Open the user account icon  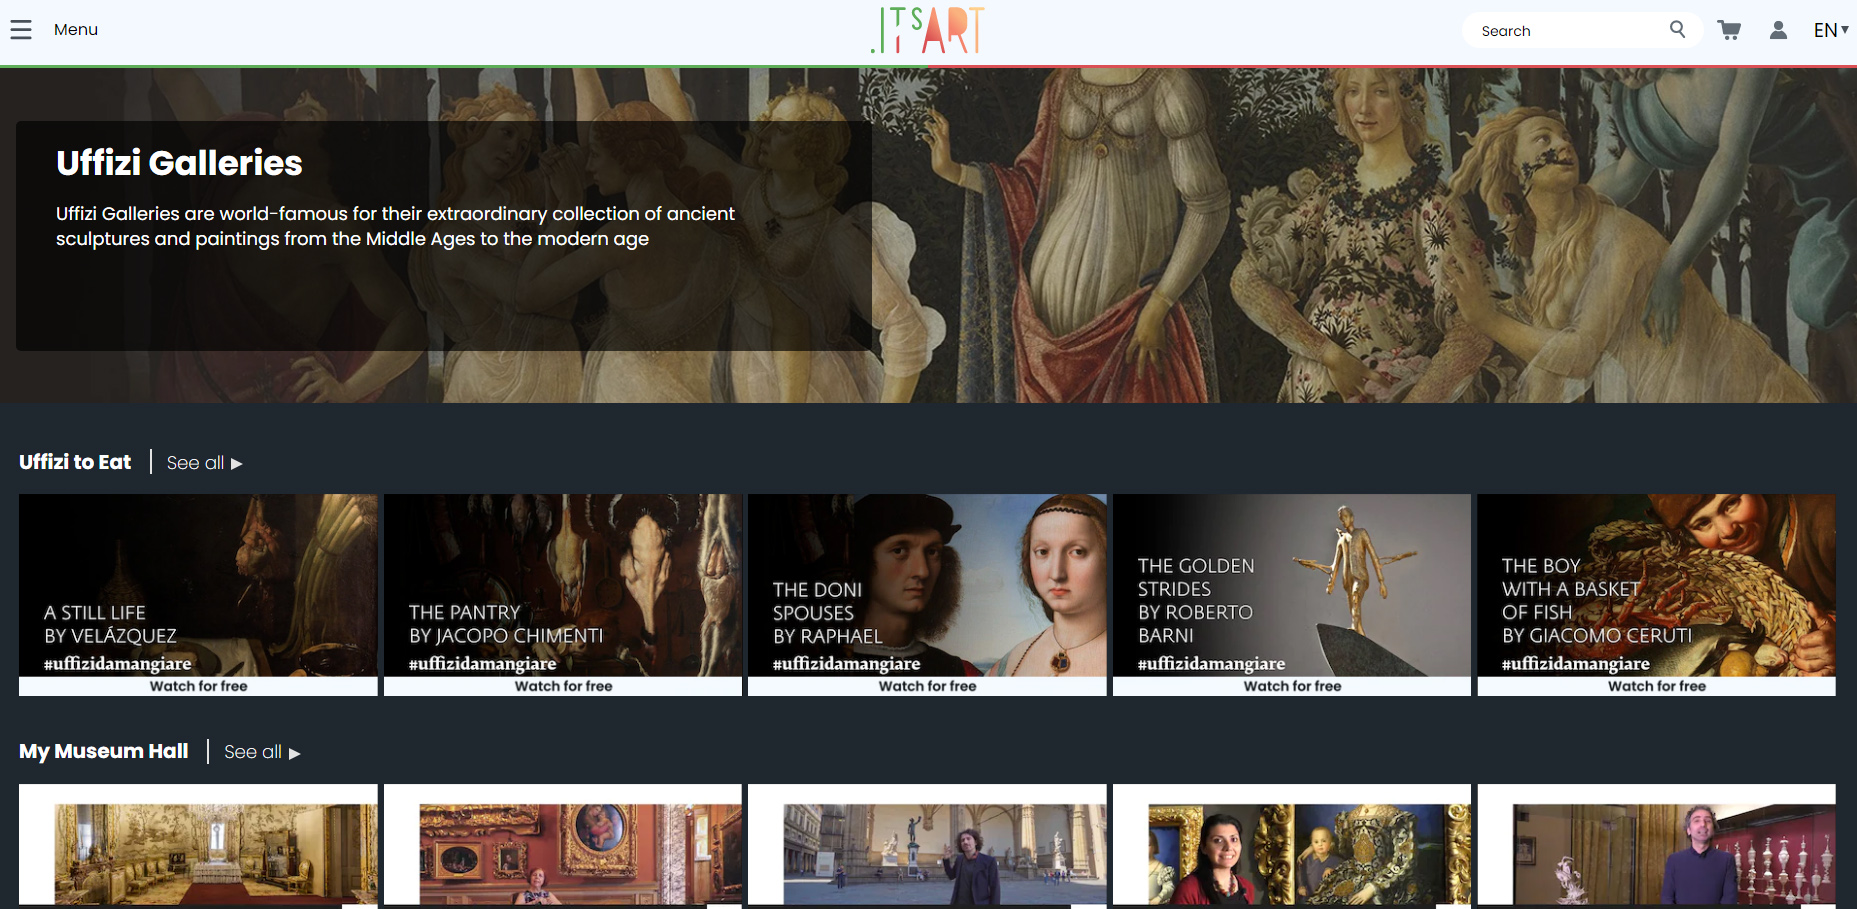coord(1778,30)
